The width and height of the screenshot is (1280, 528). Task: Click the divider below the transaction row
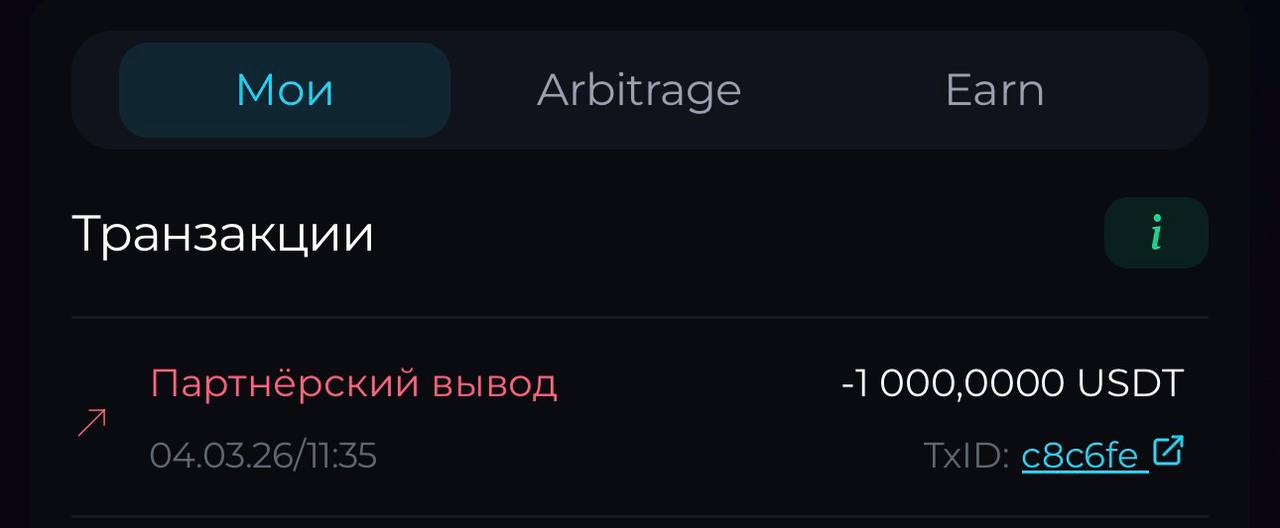tap(640, 516)
